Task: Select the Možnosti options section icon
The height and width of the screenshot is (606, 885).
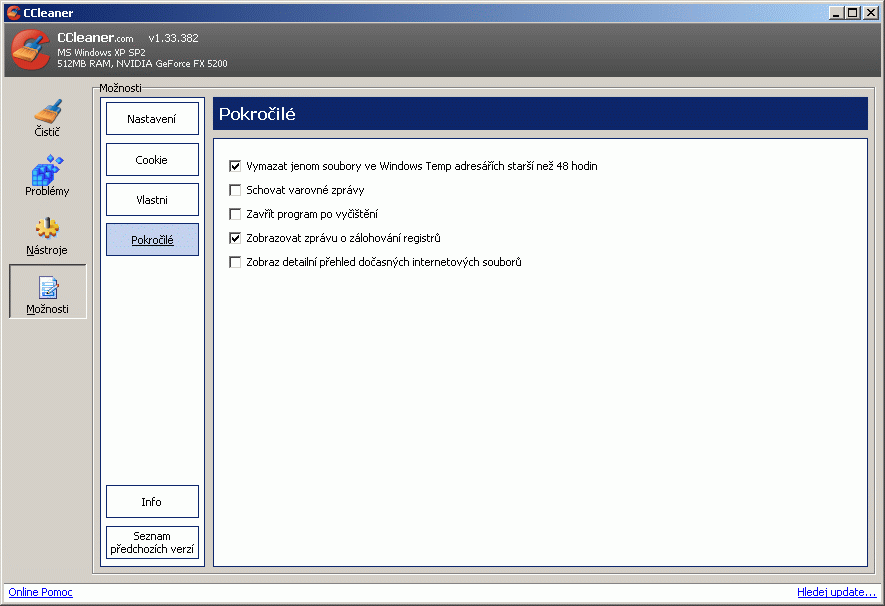Action: 48,292
